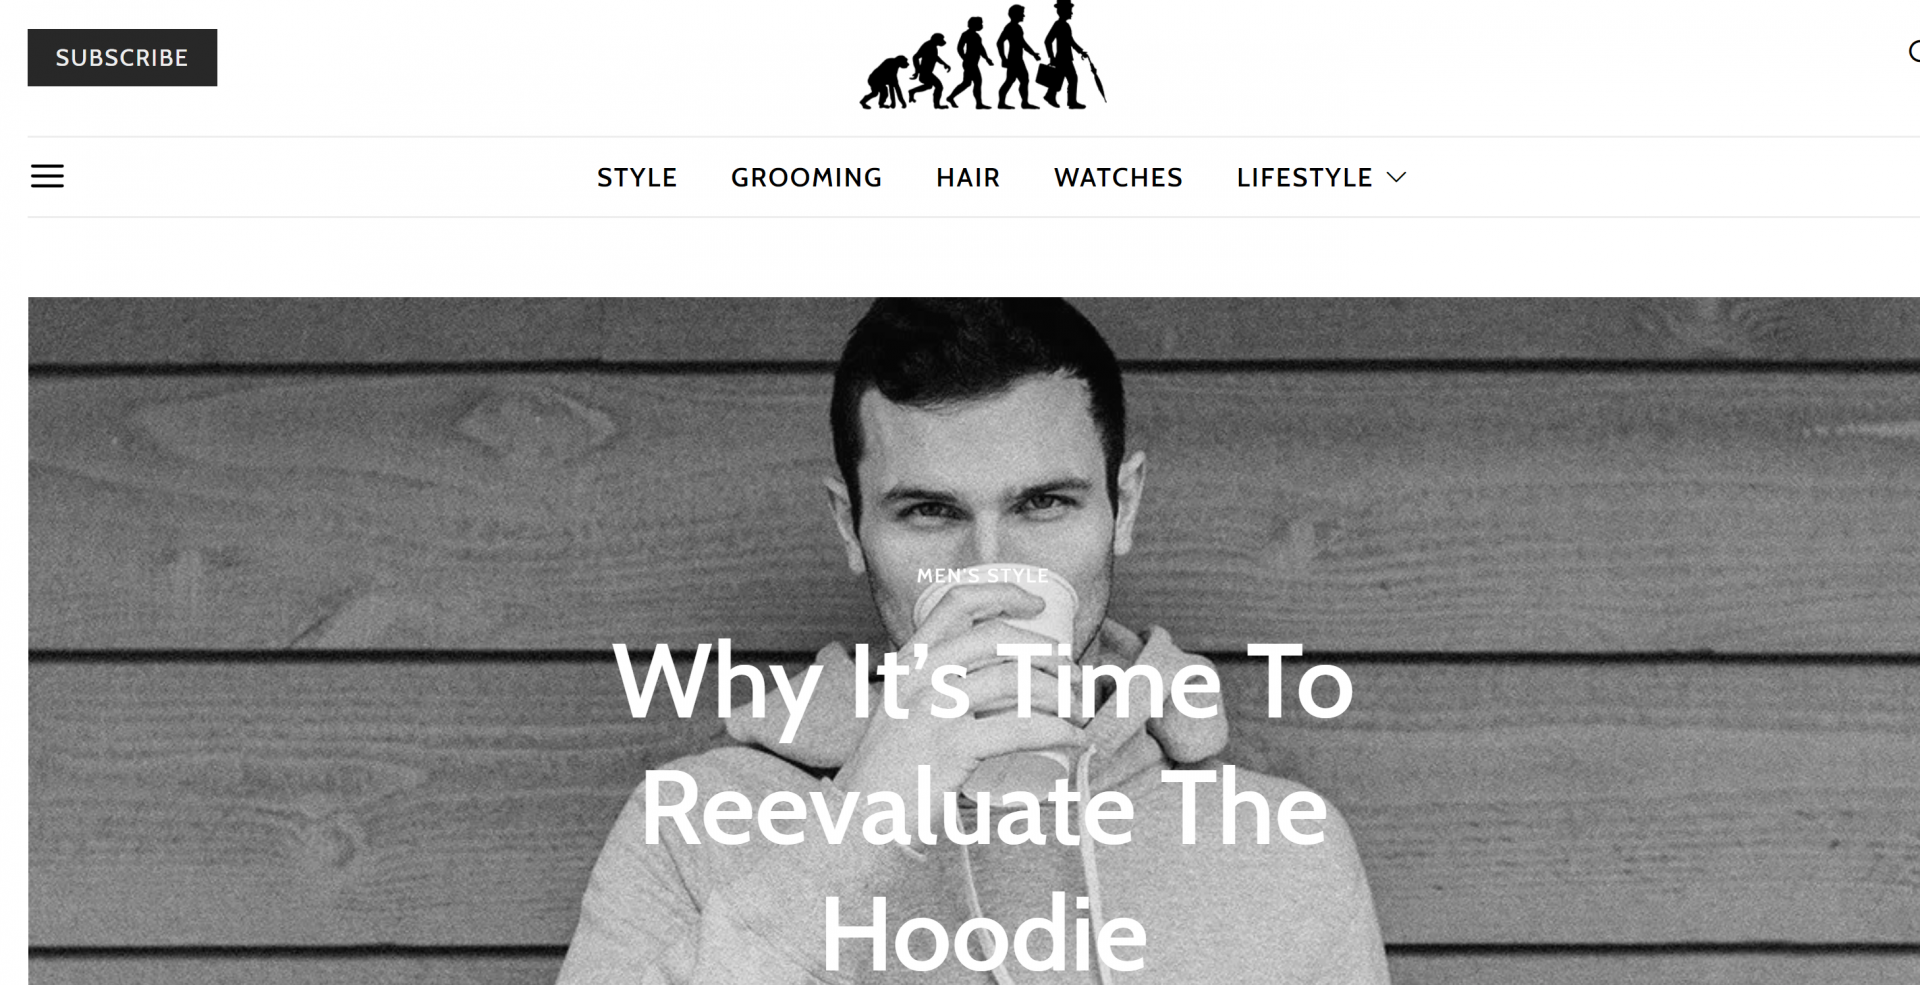The image size is (1920, 985).
Task: Click the crouching ape figure in logo
Action: click(x=884, y=83)
